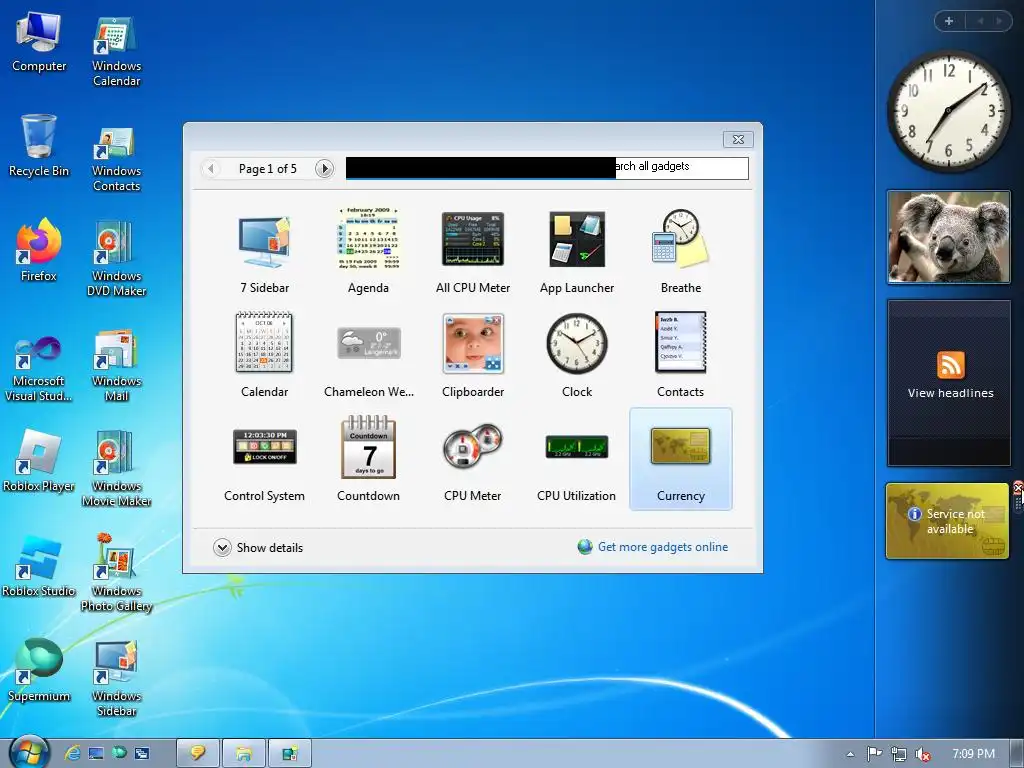Select Windows DVD Maker shortcut
The width and height of the screenshot is (1024, 768).
tap(116, 259)
